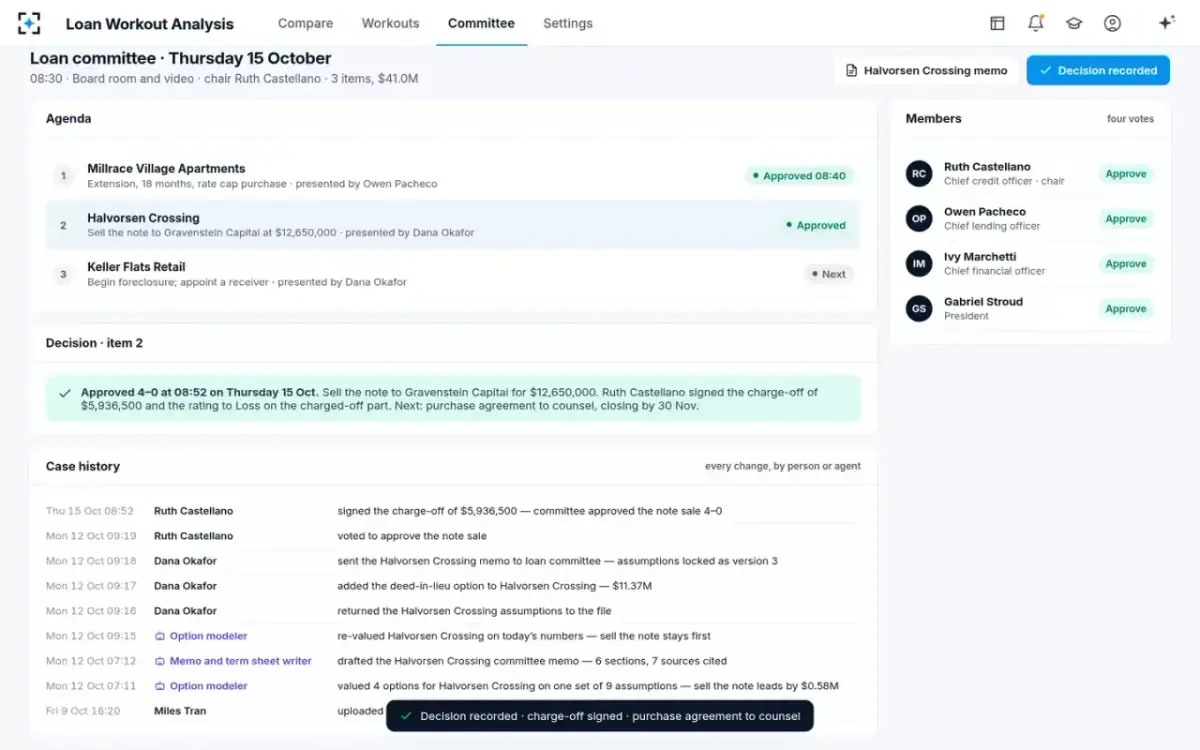Image resolution: width=1200 pixels, height=750 pixels.
Task: Click the Approved 4–0 decision banner
Action: [453, 399]
